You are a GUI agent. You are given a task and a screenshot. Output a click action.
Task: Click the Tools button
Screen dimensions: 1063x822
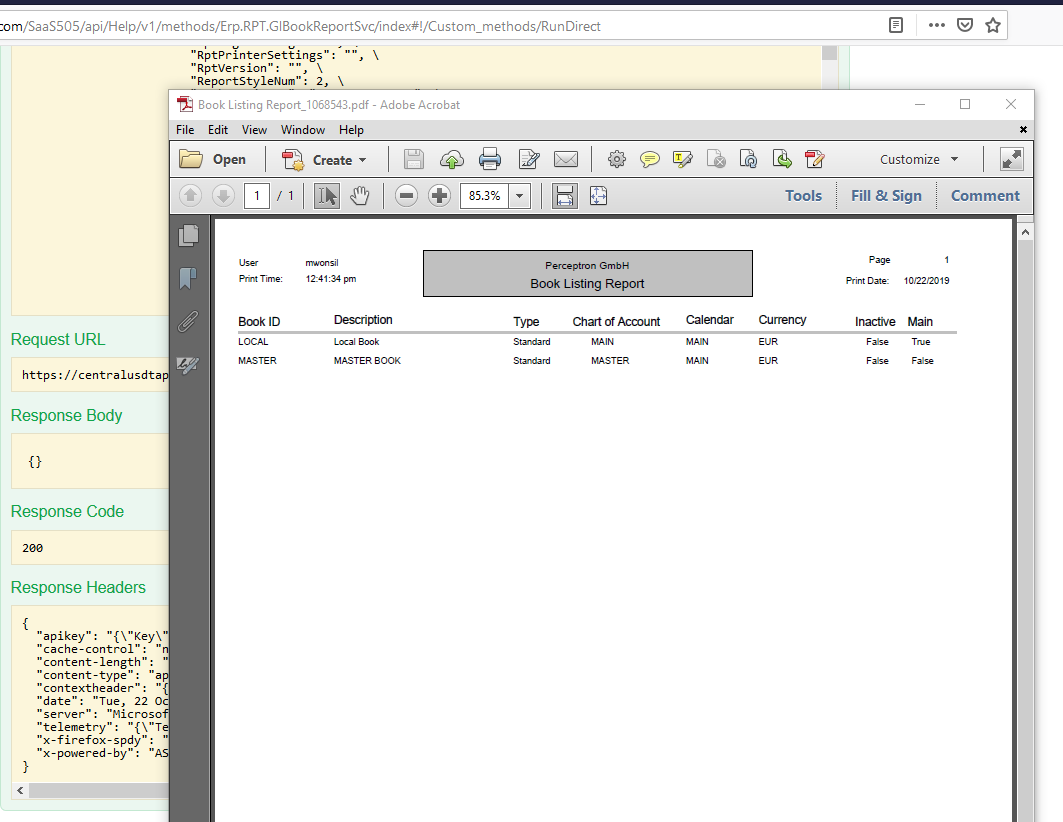tap(803, 195)
